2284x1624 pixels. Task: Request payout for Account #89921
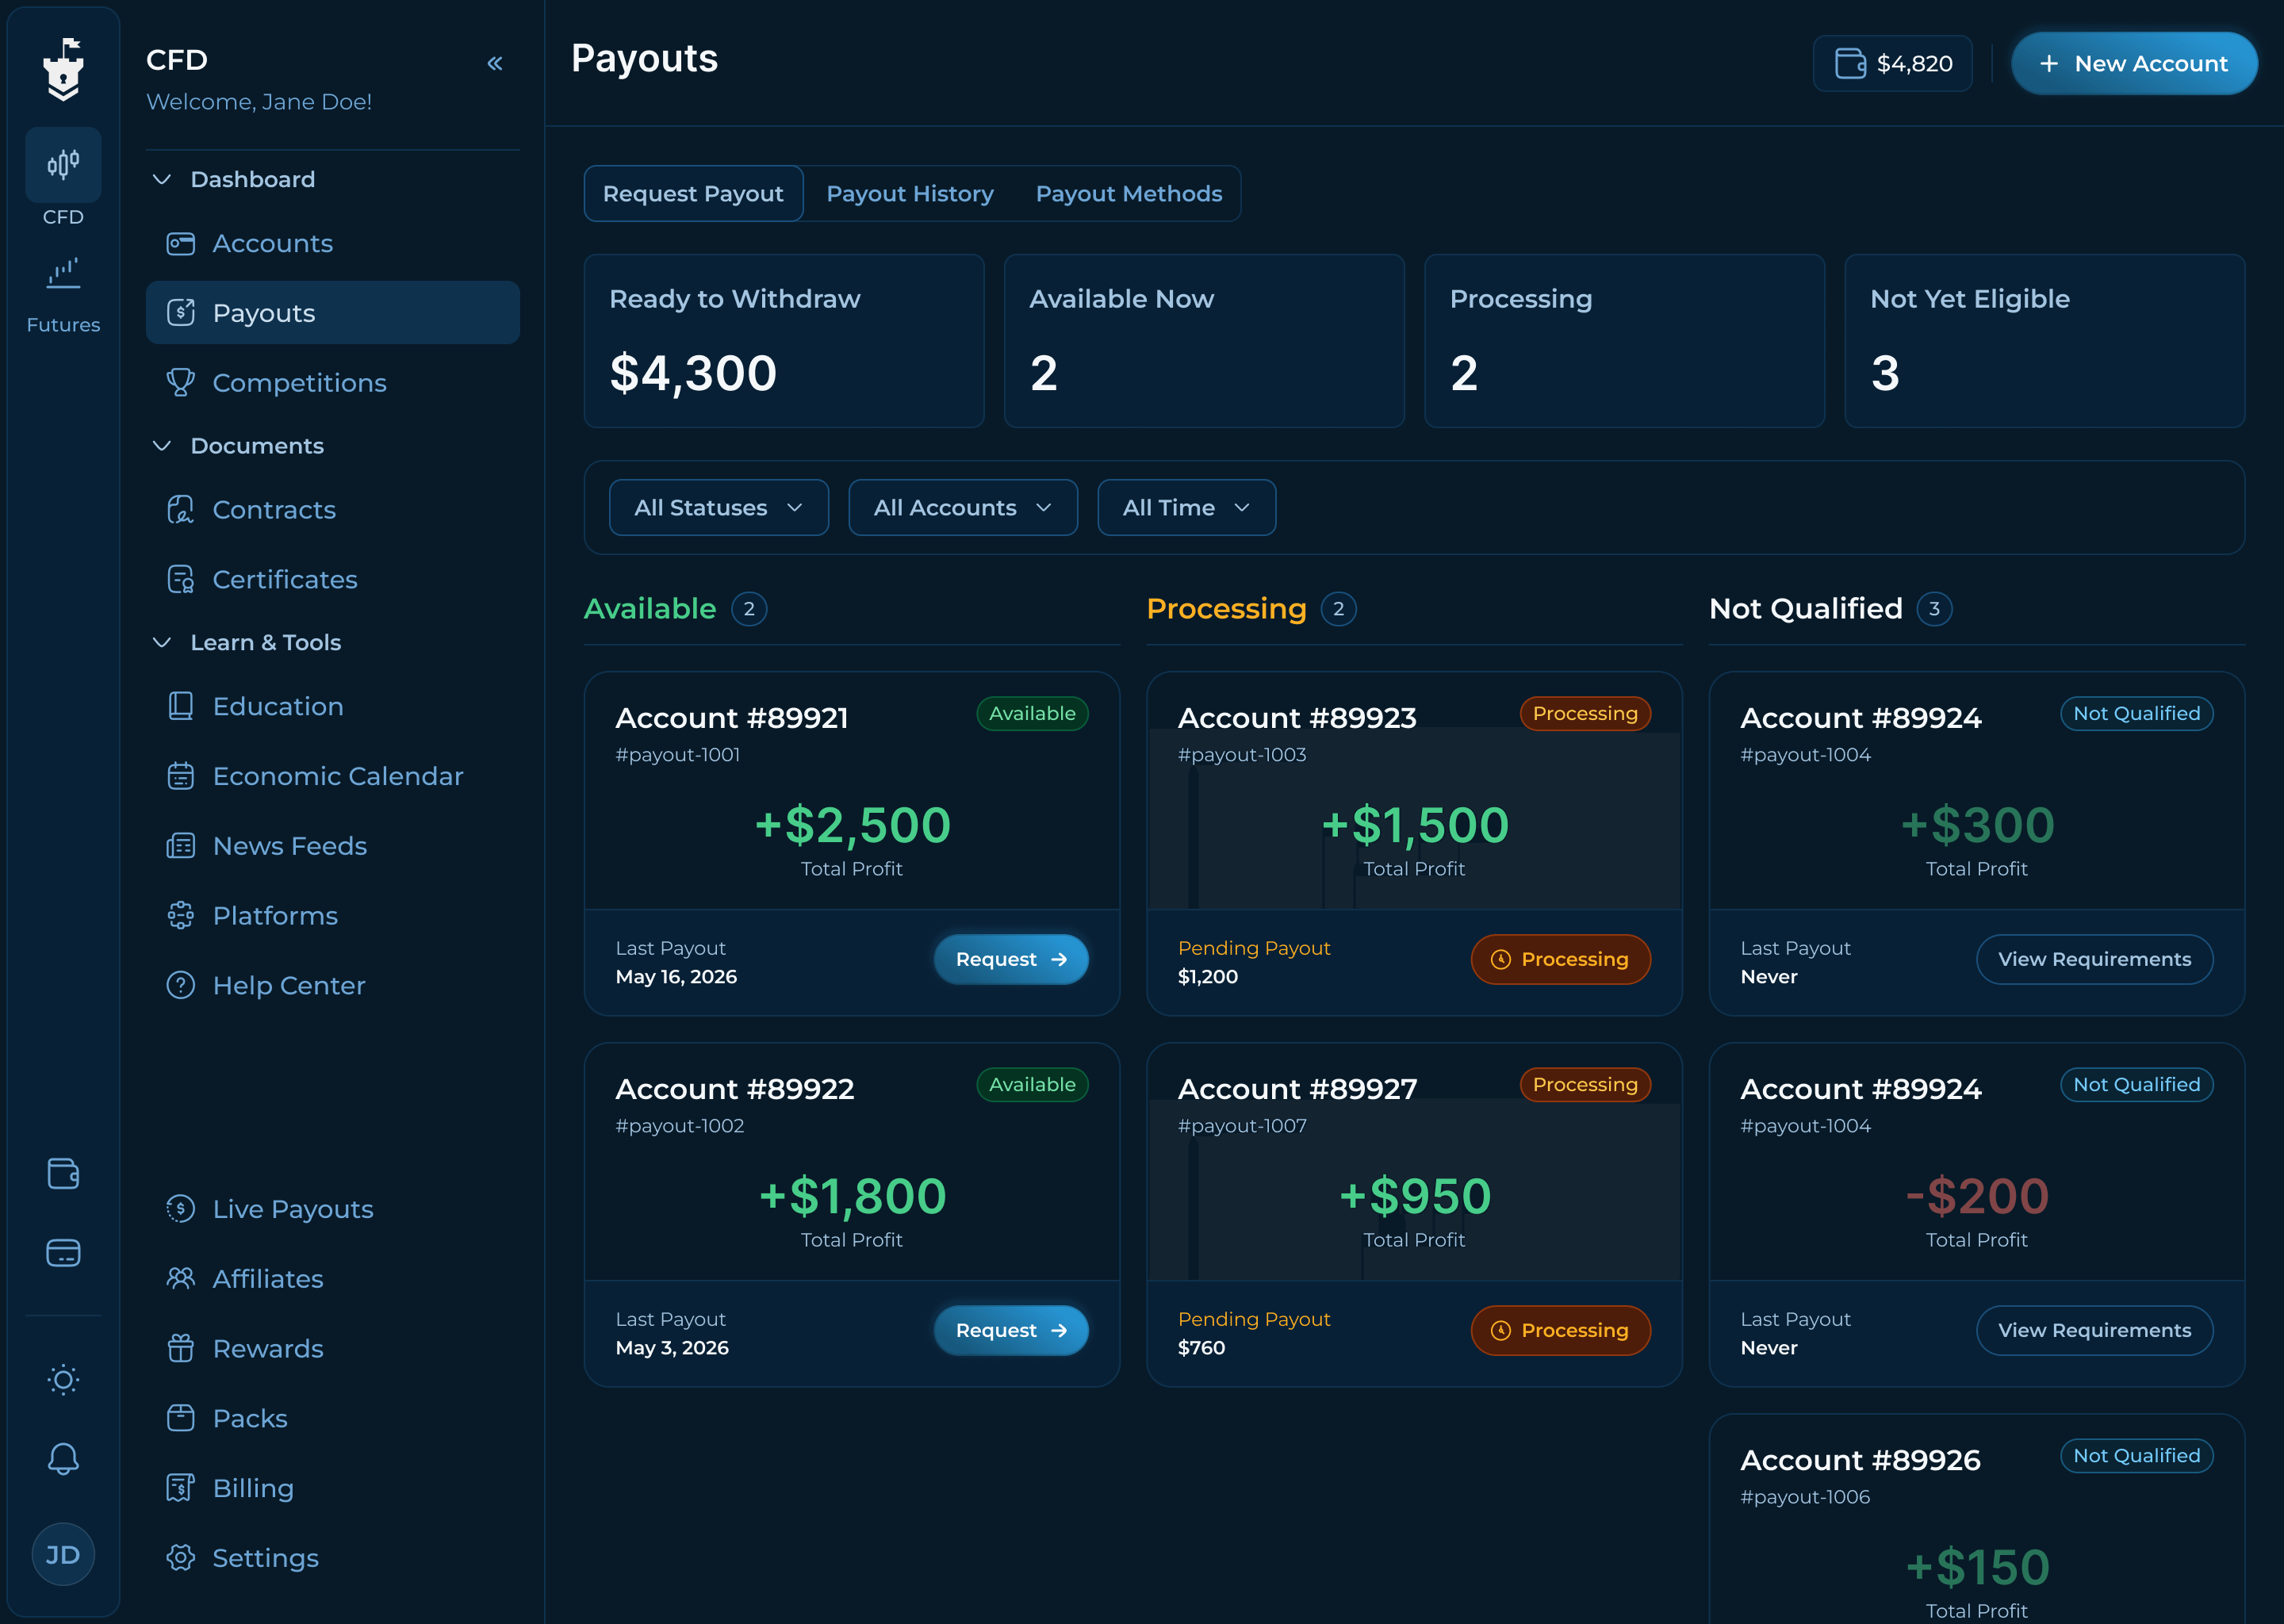point(1011,959)
